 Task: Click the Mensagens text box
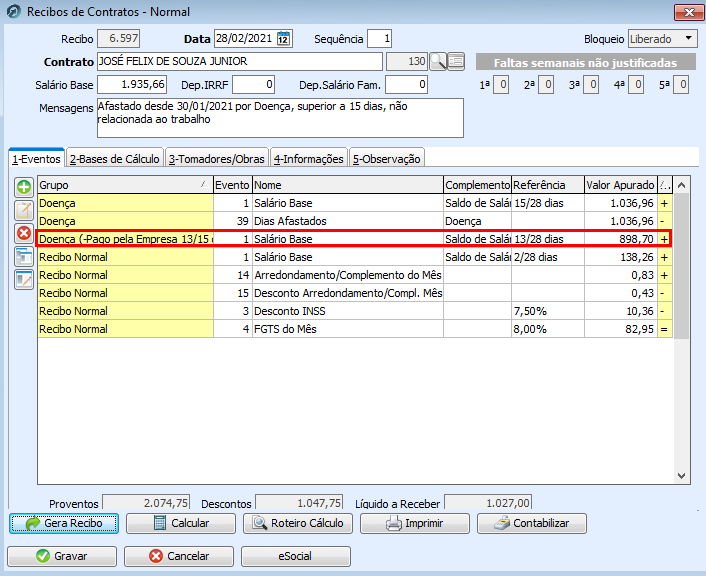280,118
